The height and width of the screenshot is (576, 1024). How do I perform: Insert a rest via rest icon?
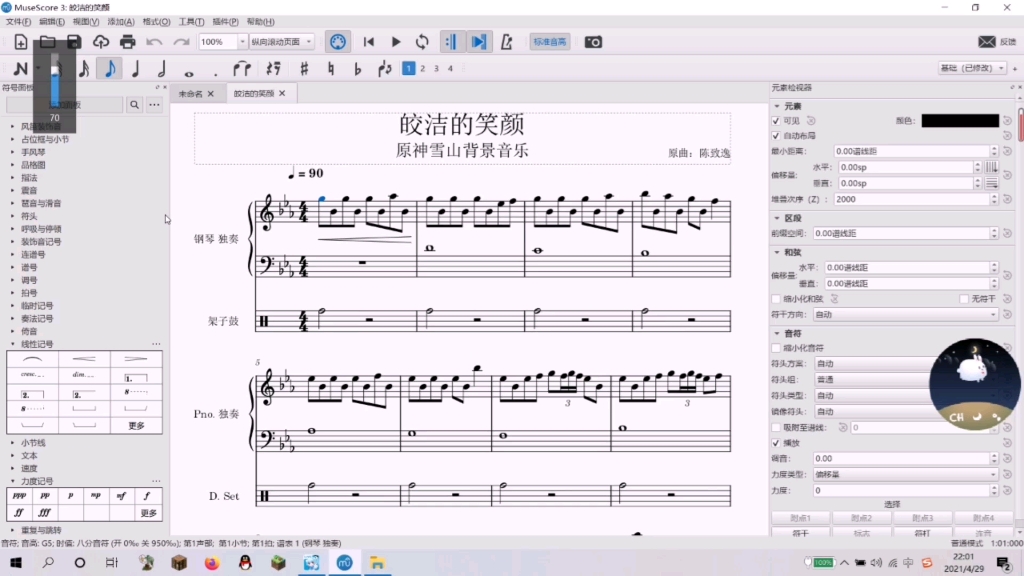274,69
